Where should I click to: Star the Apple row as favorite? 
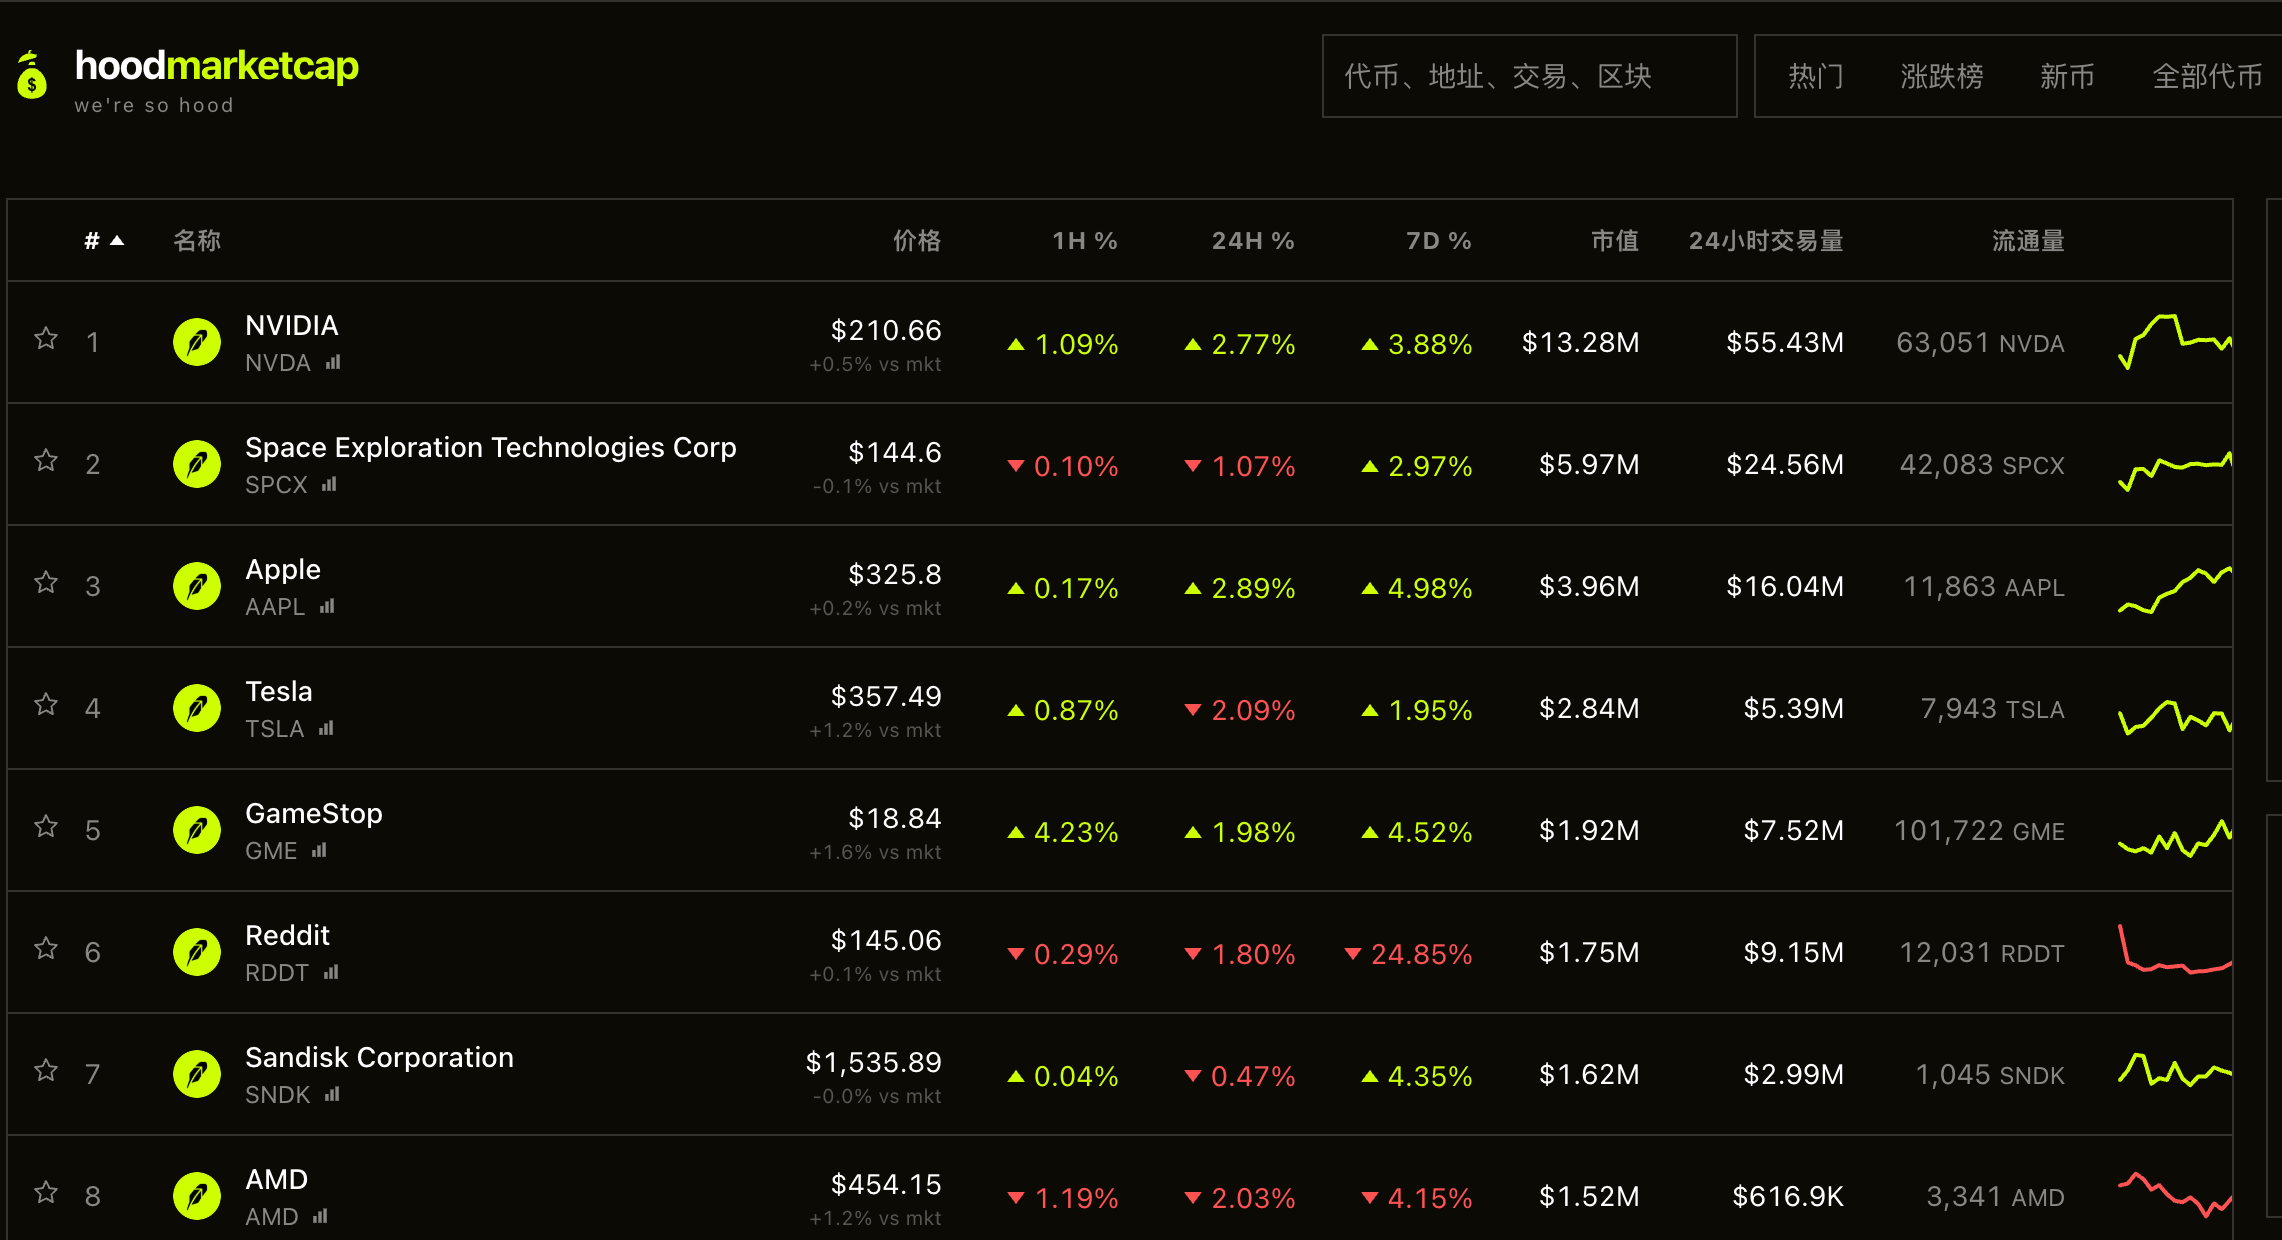[x=46, y=583]
